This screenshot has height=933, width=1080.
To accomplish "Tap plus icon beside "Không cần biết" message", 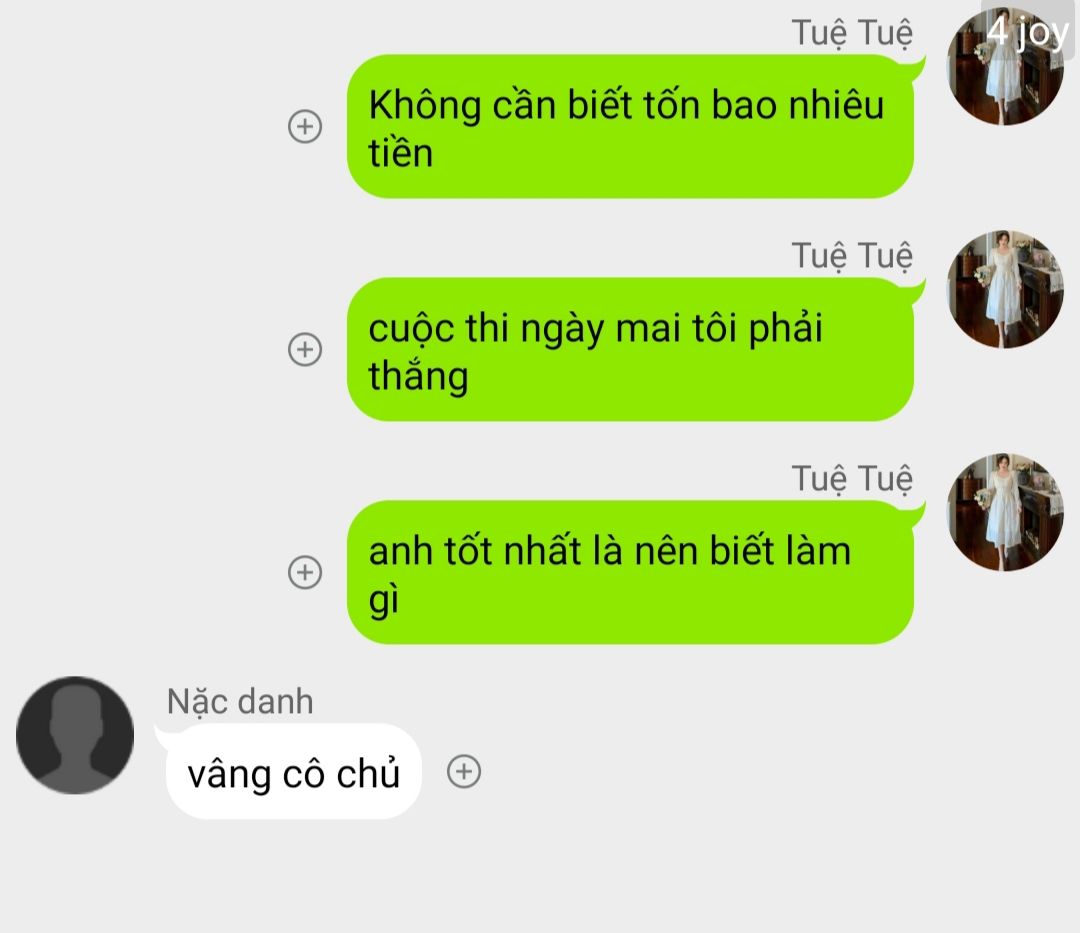I will pos(304,126).
